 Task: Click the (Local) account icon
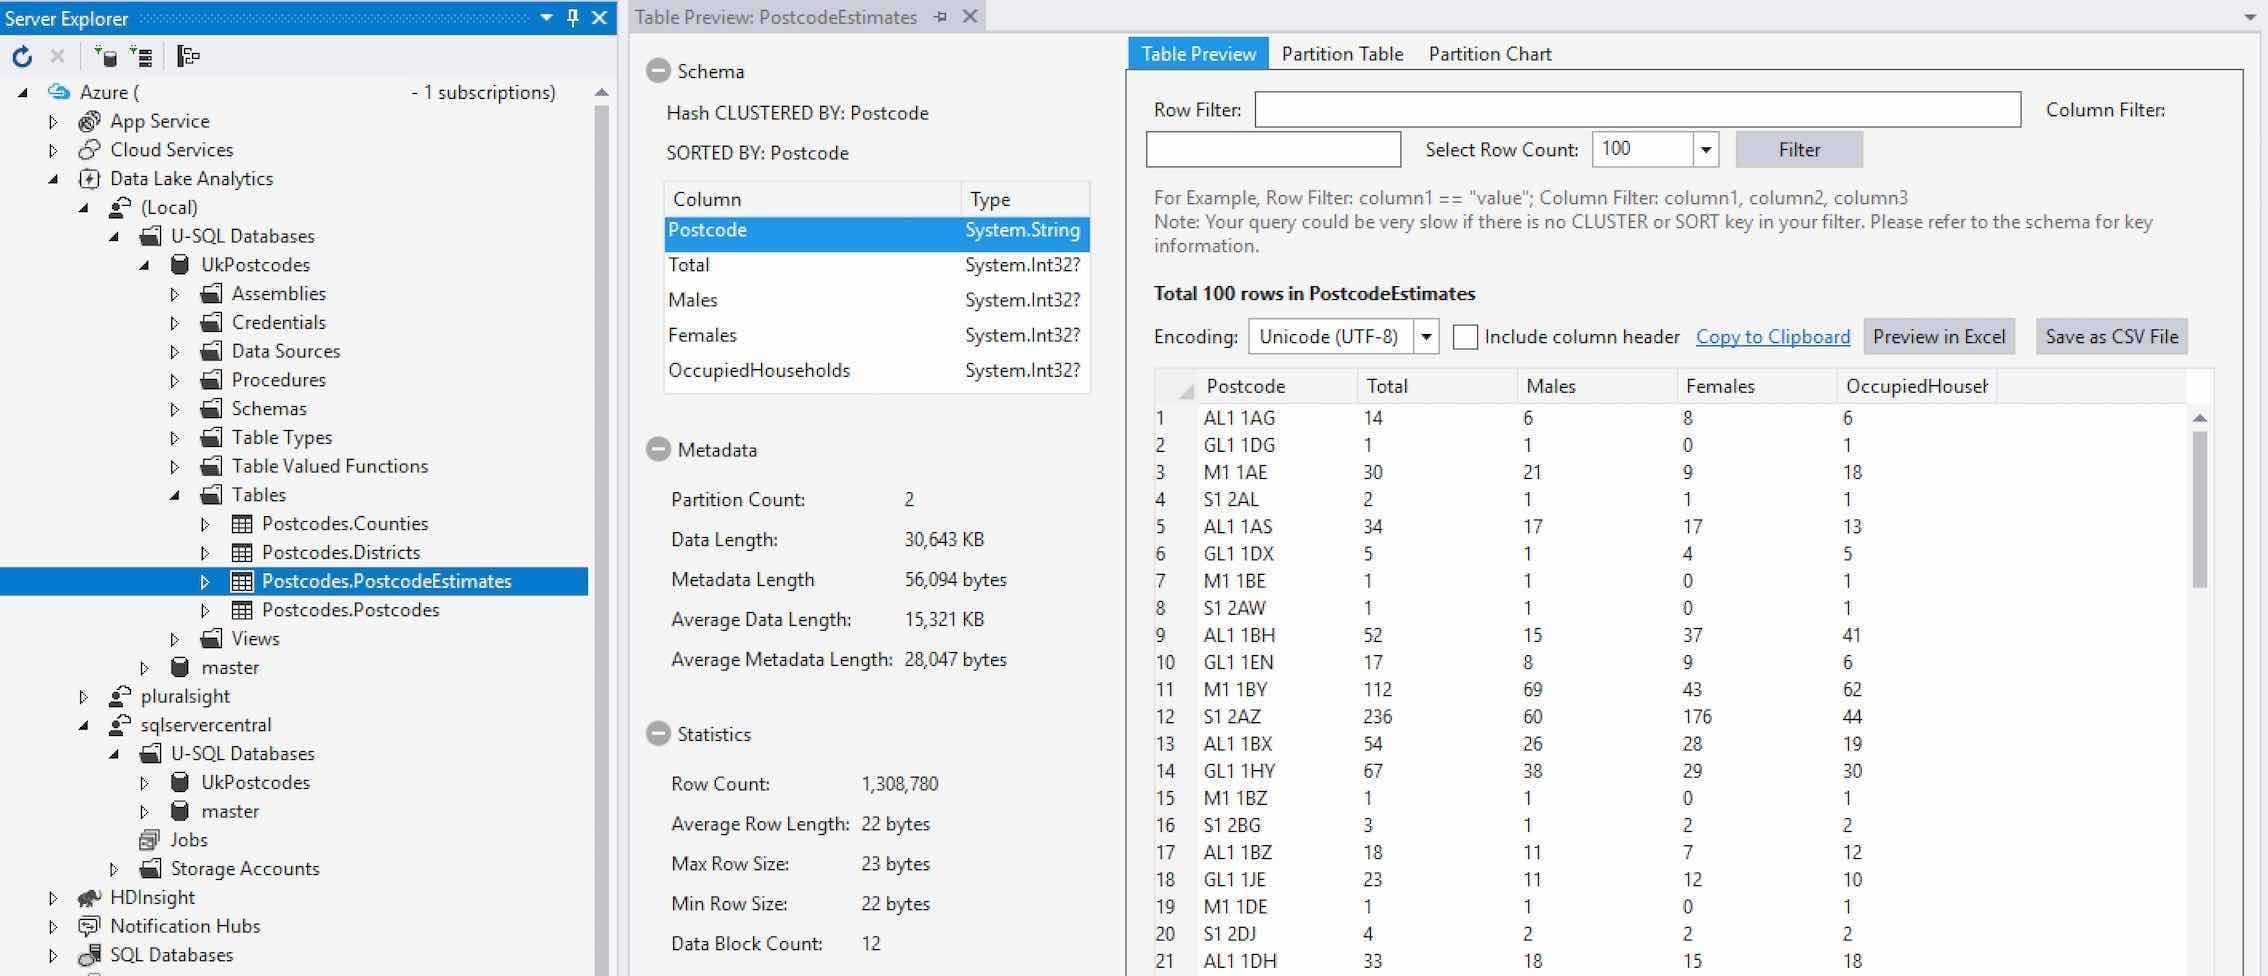(x=120, y=207)
